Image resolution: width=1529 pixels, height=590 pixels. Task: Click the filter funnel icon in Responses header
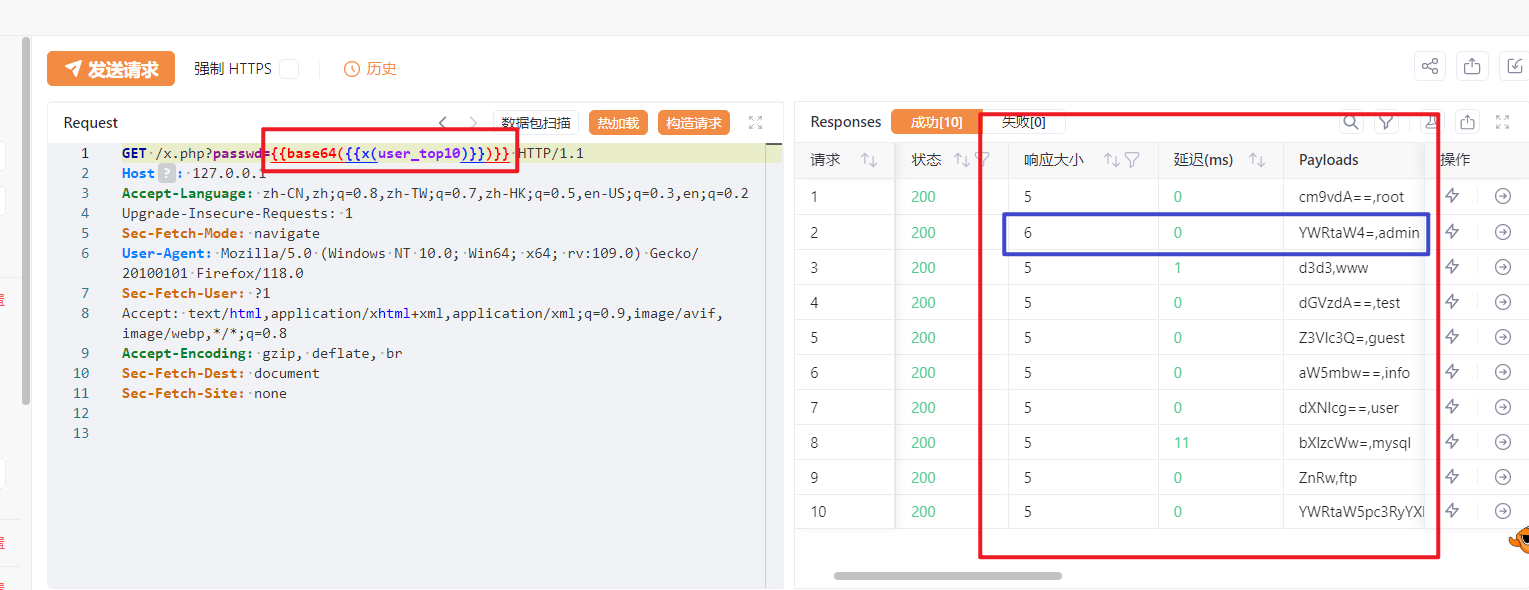pos(1386,122)
